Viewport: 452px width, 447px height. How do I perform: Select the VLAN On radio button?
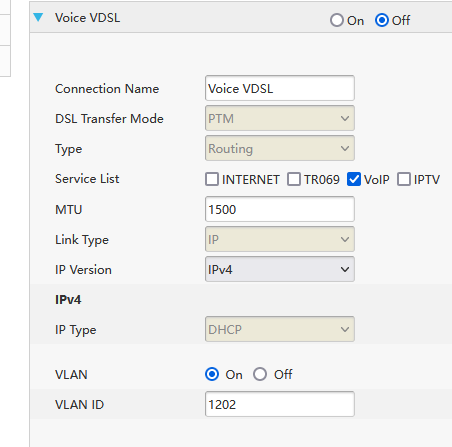pyautogui.click(x=212, y=374)
